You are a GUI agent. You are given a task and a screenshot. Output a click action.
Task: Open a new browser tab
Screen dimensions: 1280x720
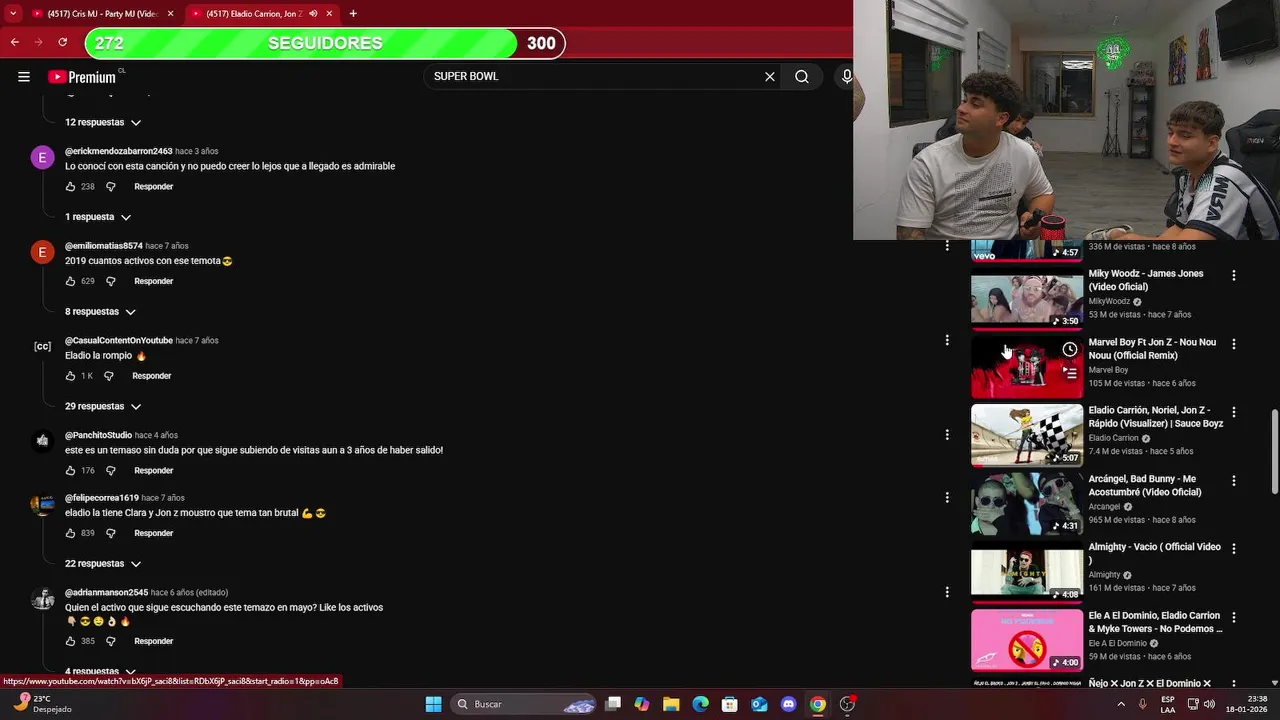click(353, 13)
